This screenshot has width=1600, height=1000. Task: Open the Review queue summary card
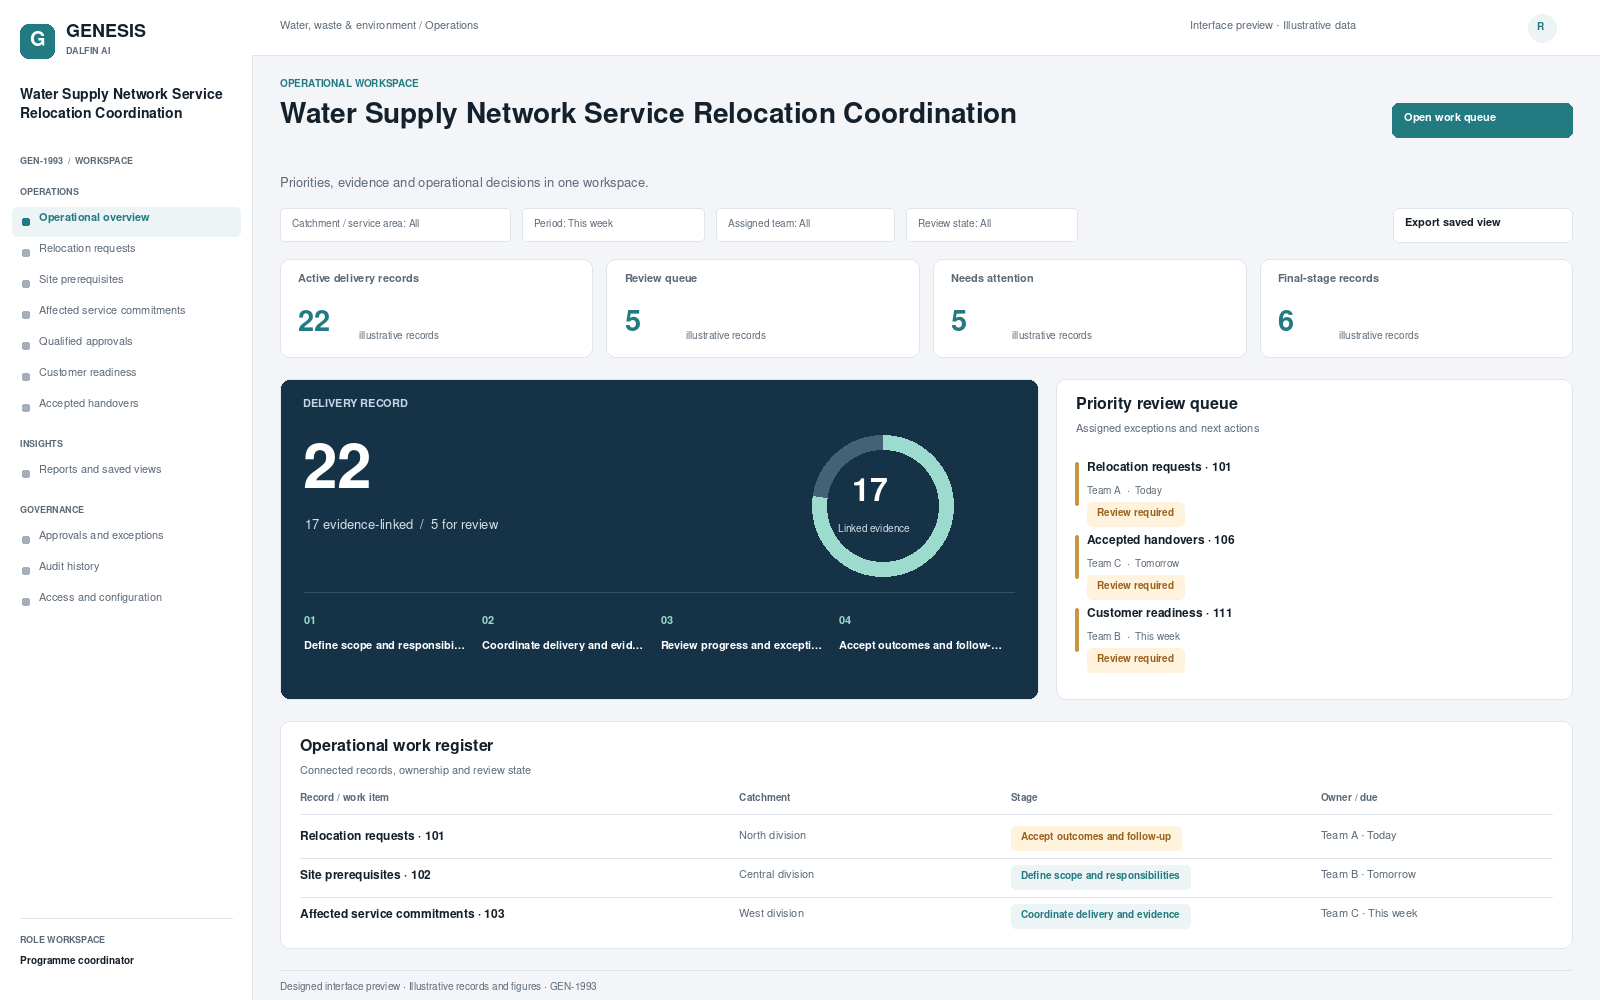tap(763, 308)
